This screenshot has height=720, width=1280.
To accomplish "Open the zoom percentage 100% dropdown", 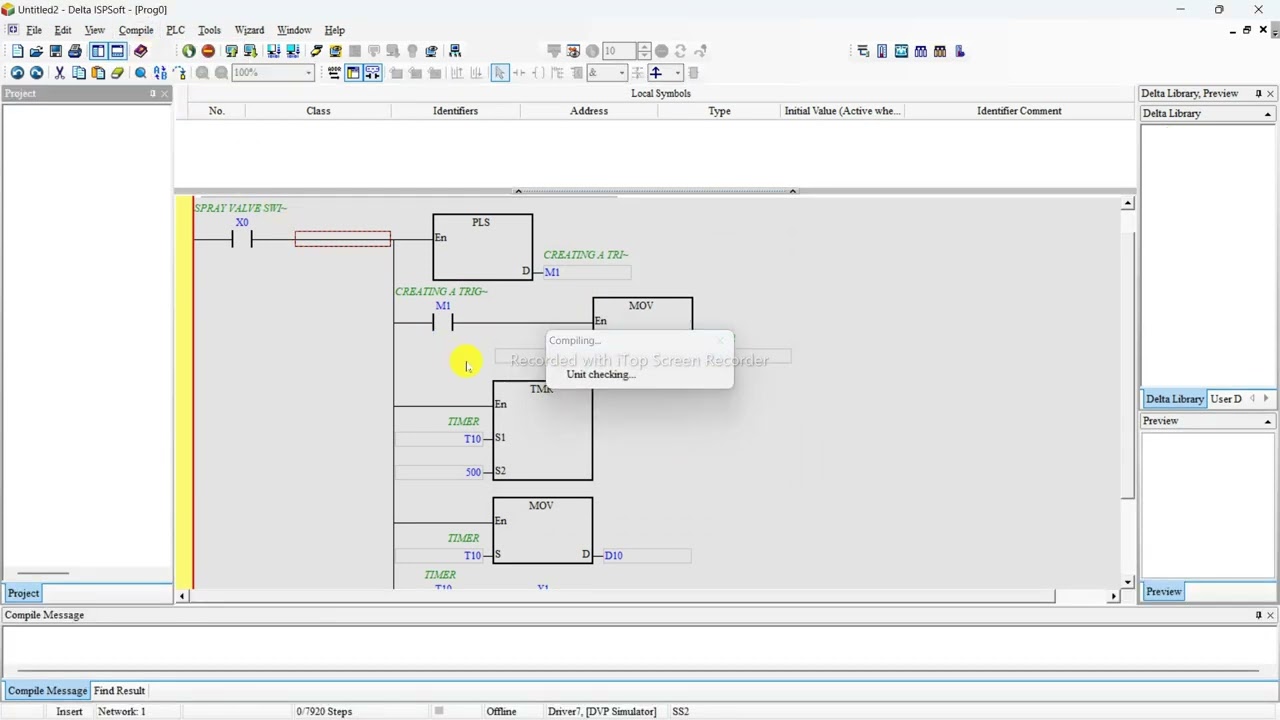I will click(x=308, y=73).
